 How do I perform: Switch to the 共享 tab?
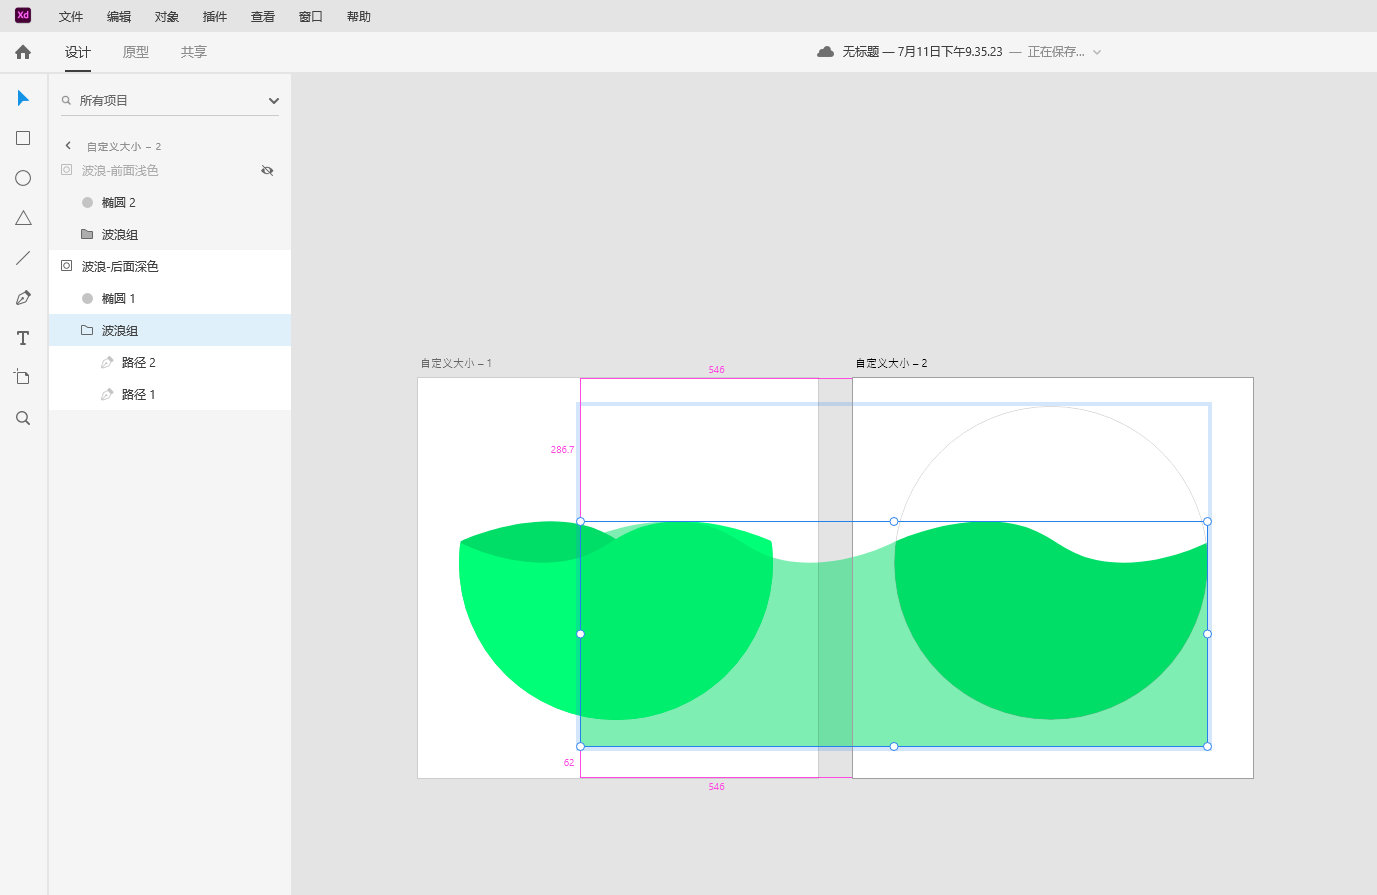(194, 52)
